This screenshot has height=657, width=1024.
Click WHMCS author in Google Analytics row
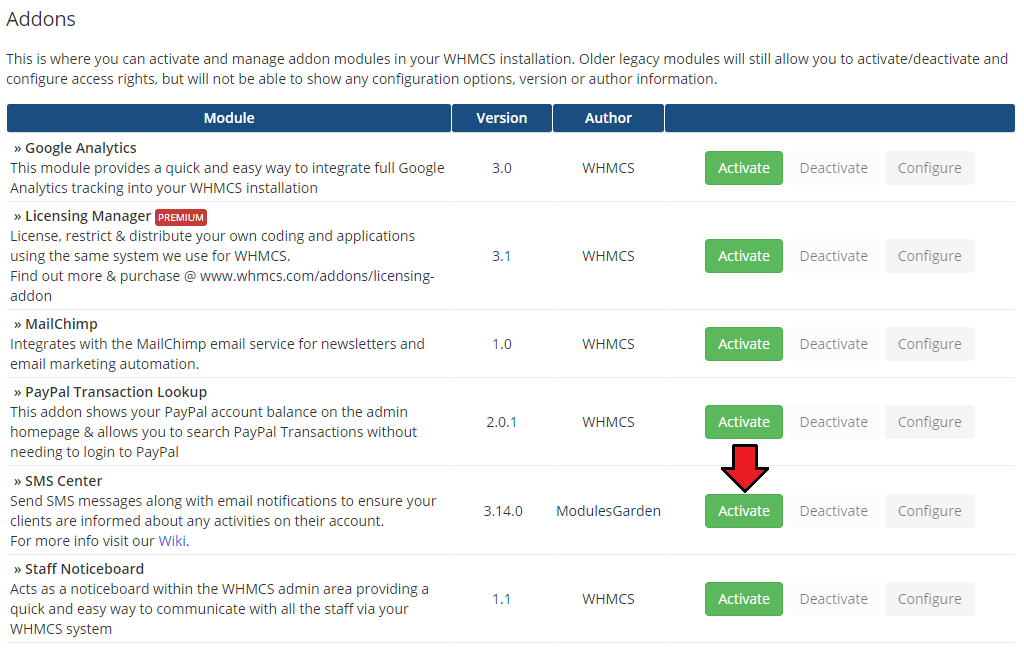point(608,168)
